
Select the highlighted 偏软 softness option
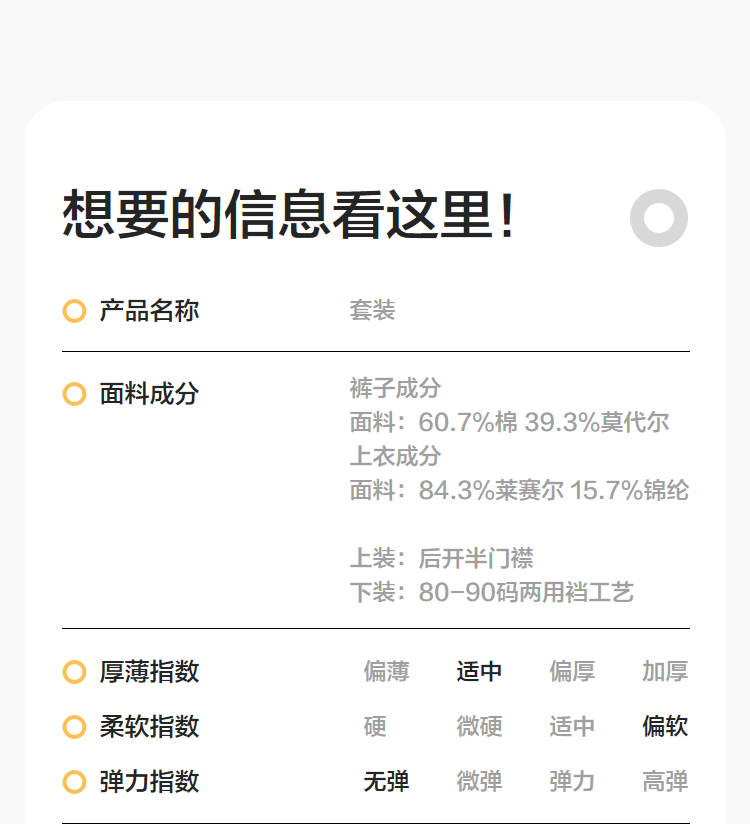tap(665, 727)
